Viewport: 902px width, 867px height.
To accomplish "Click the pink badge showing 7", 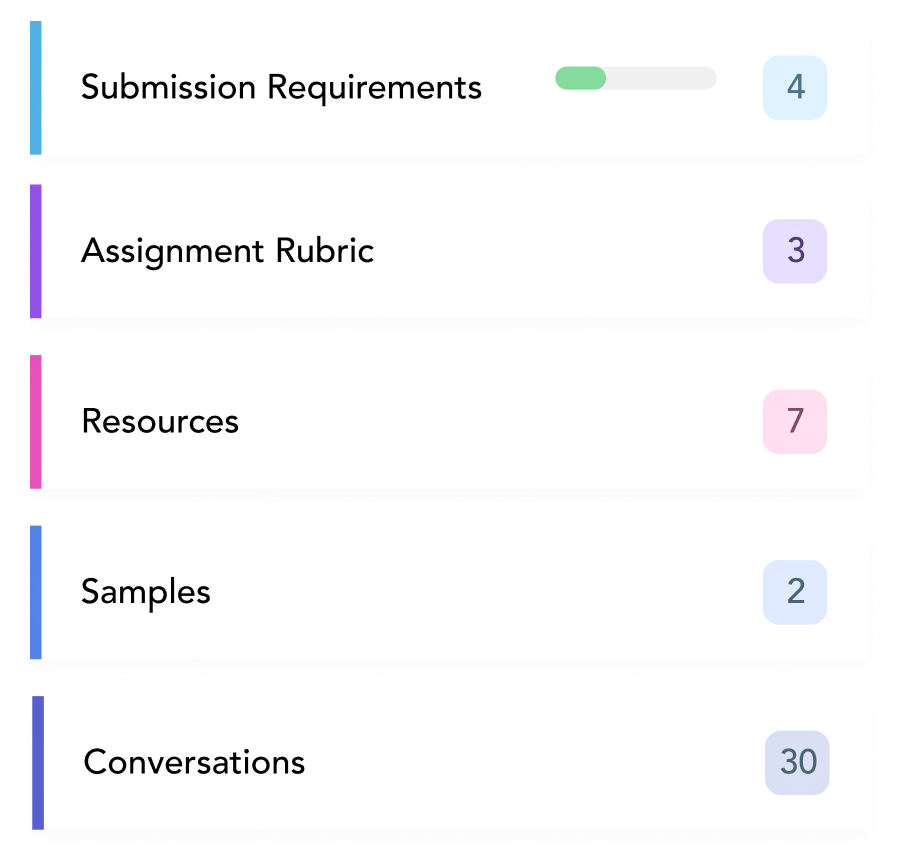I will point(795,422).
